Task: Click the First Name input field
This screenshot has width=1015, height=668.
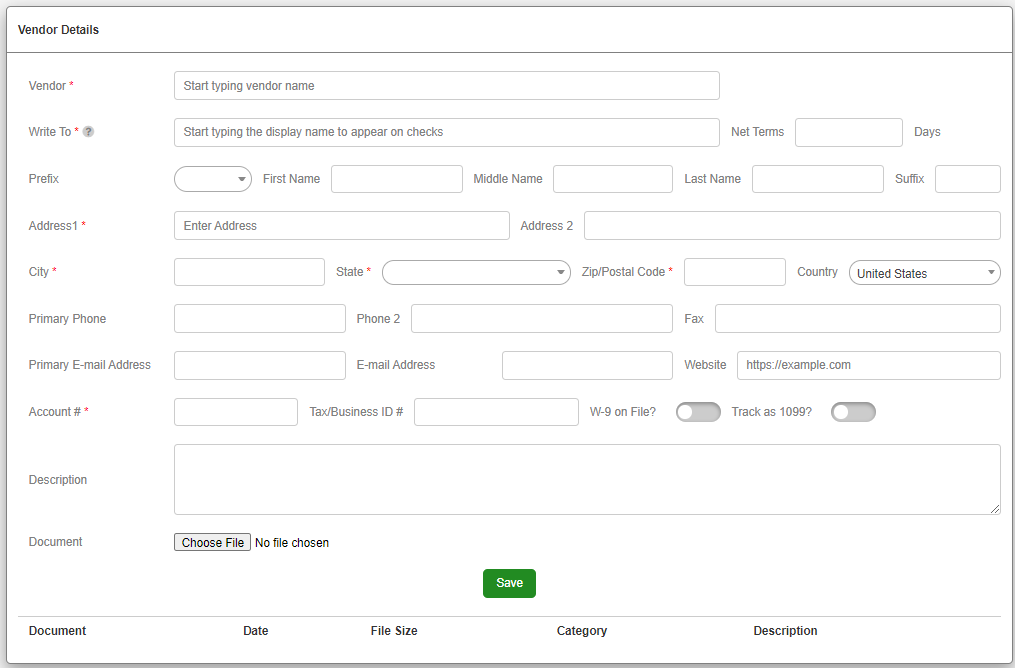Action: (x=397, y=179)
